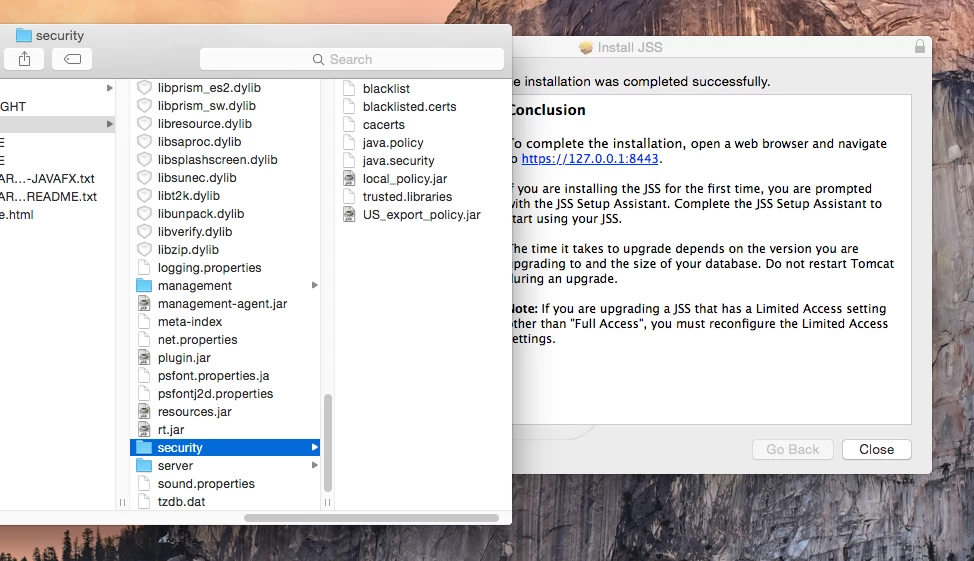The width and height of the screenshot is (974, 561).
Task: Click the package icon in Install JSS title
Action: (586, 48)
